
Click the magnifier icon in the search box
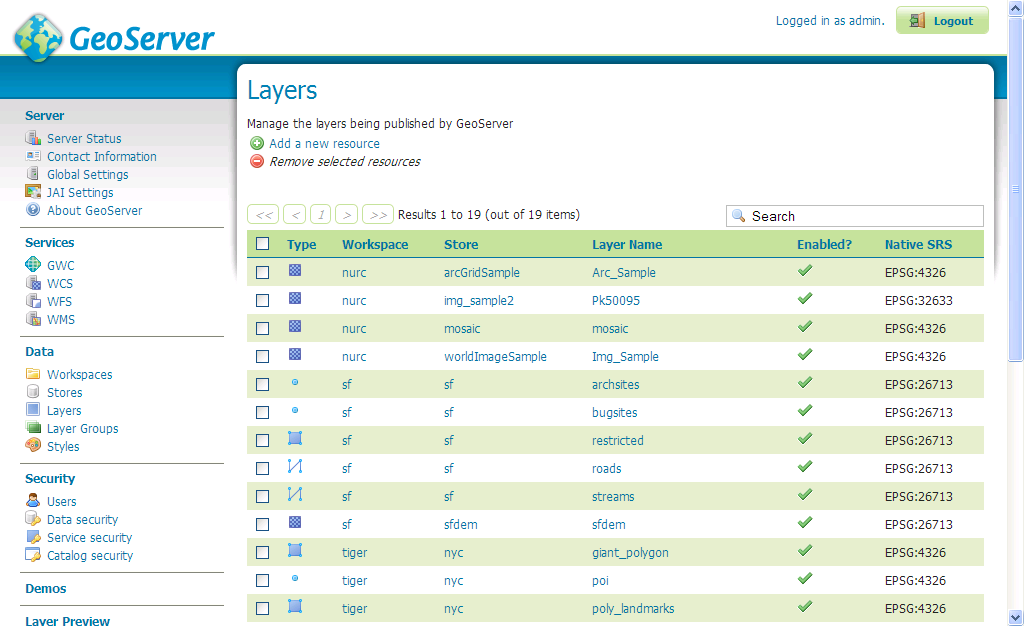point(739,215)
